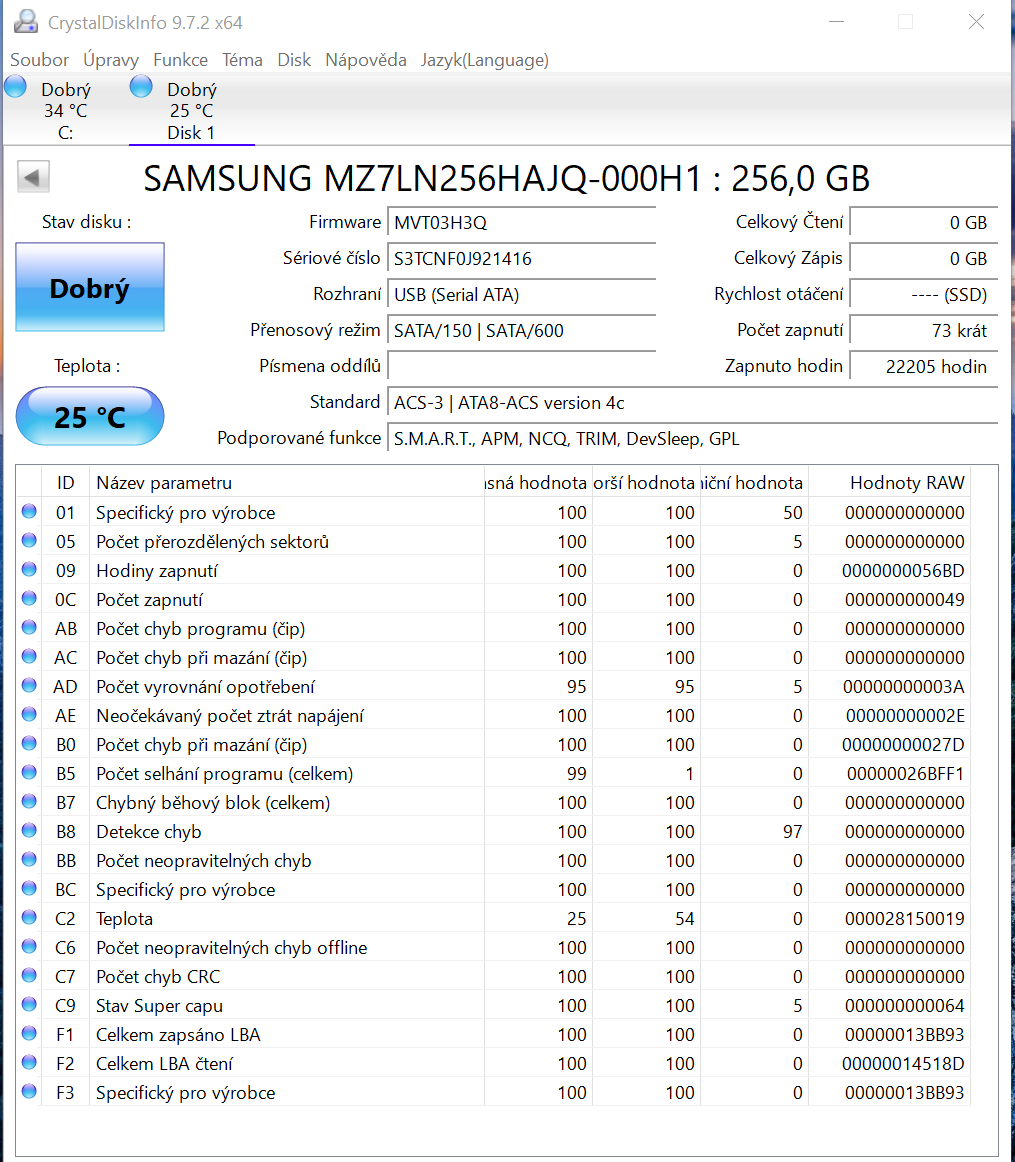This screenshot has width=1015, height=1162.
Task: Click the Dobrý health status button
Action: [89, 288]
